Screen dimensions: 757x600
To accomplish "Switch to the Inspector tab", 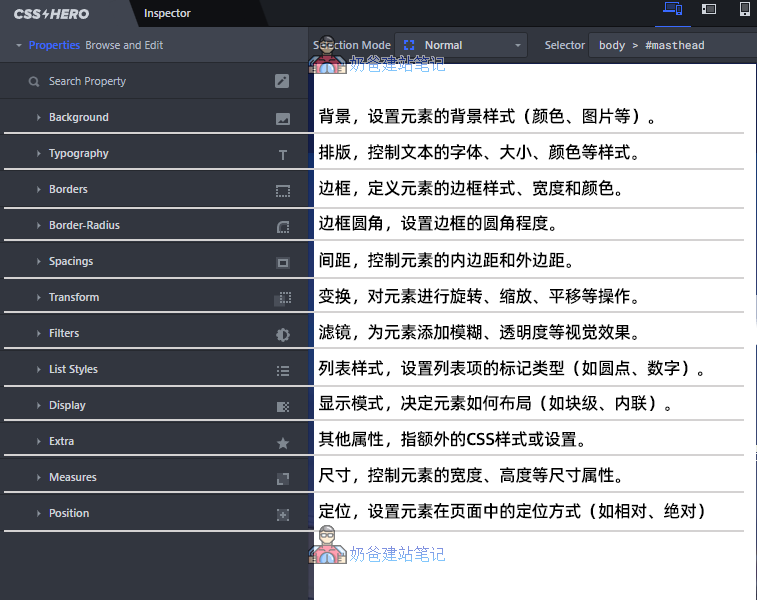I will point(167,13).
